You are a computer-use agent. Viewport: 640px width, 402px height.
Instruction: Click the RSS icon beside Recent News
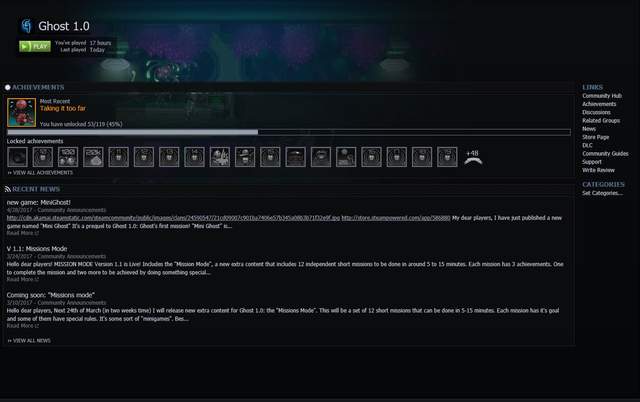(x=7, y=189)
